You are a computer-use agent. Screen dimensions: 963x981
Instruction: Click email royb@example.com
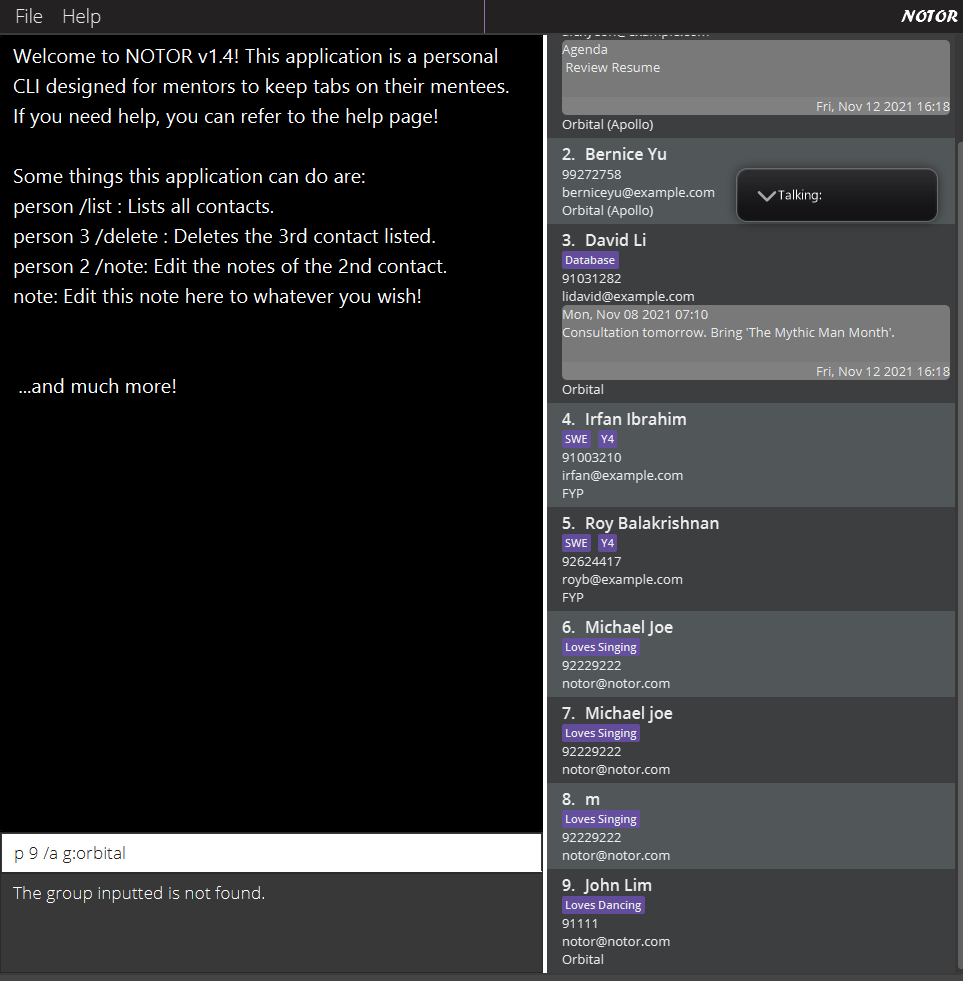(623, 579)
